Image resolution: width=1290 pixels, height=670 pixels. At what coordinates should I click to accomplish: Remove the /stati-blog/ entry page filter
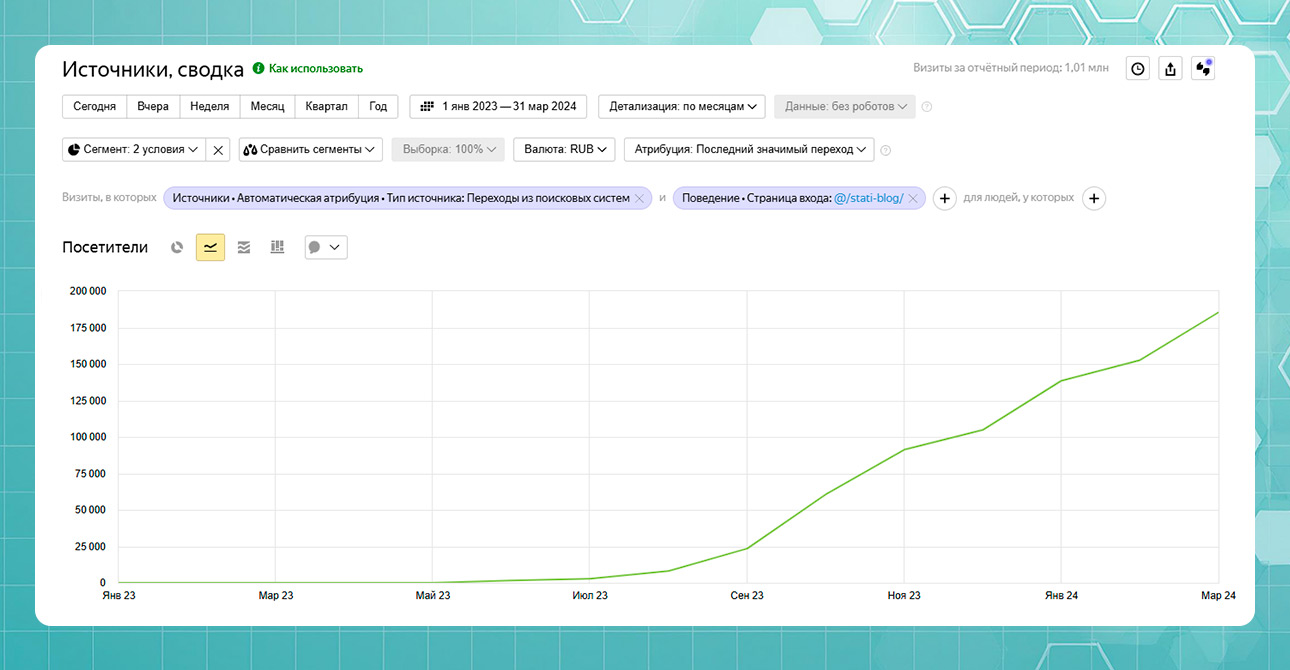[912, 198]
